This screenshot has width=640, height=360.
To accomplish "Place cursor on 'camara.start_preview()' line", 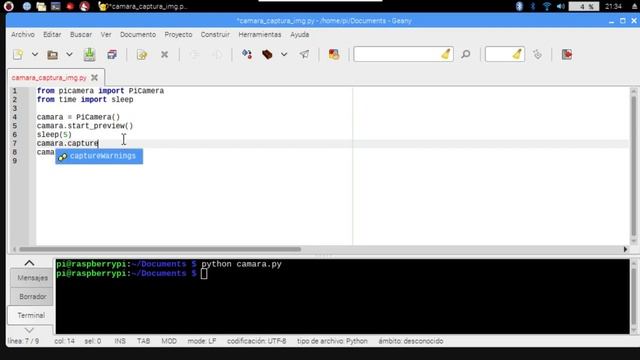I will pos(85,126).
